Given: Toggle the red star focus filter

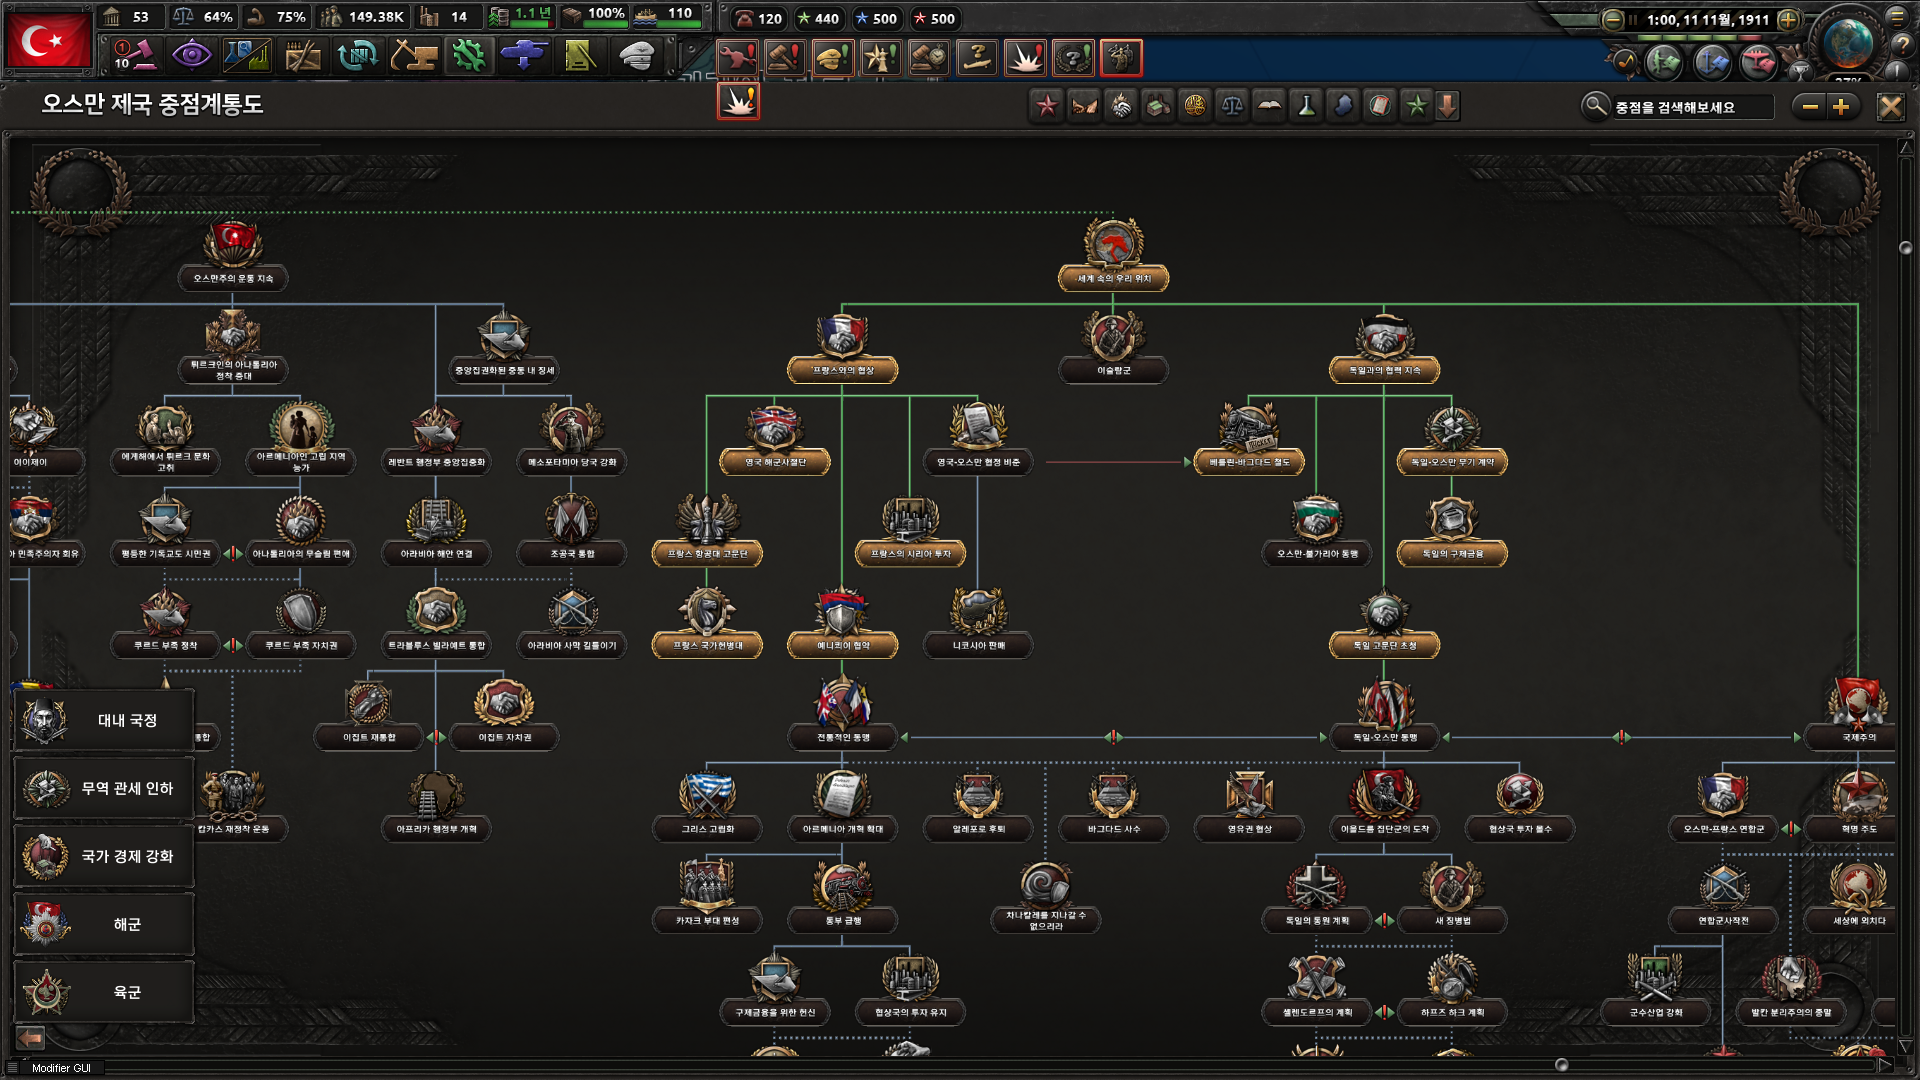Looking at the screenshot, I should (1047, 106).
